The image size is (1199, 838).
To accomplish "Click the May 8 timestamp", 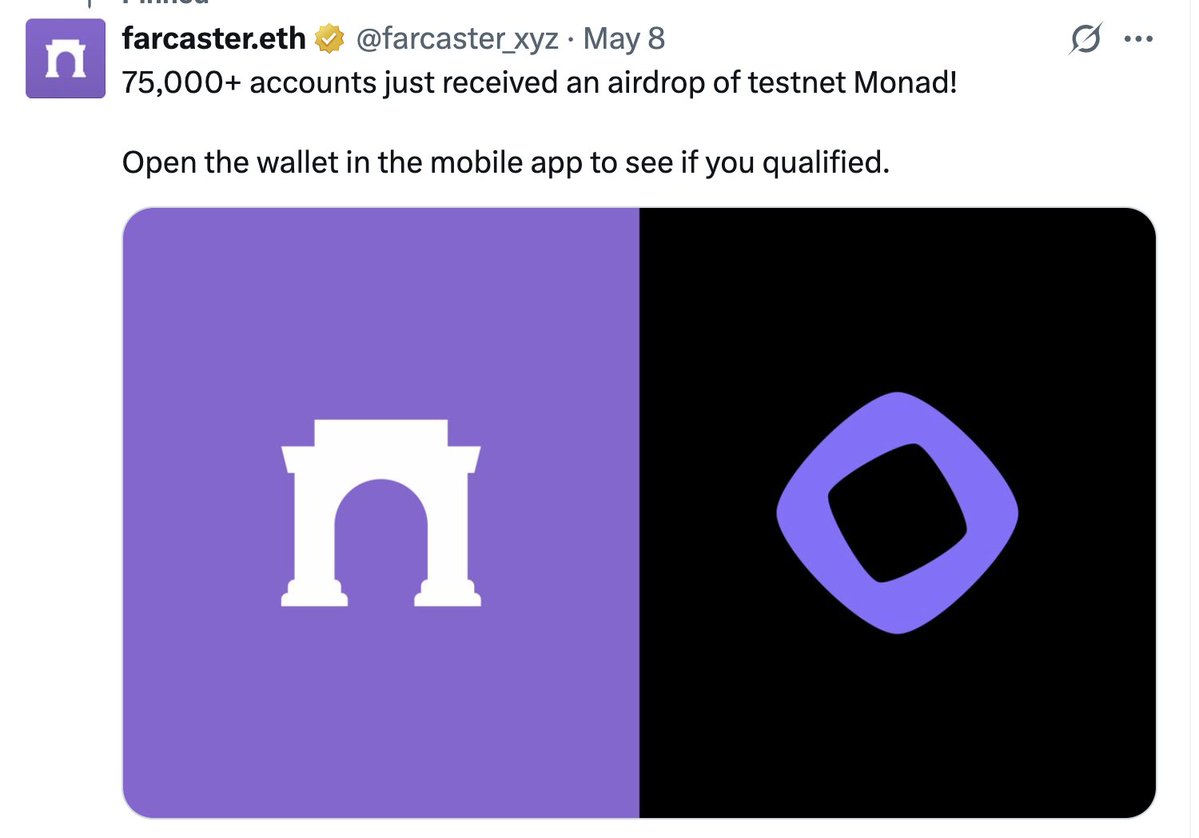I will point(624,40).
